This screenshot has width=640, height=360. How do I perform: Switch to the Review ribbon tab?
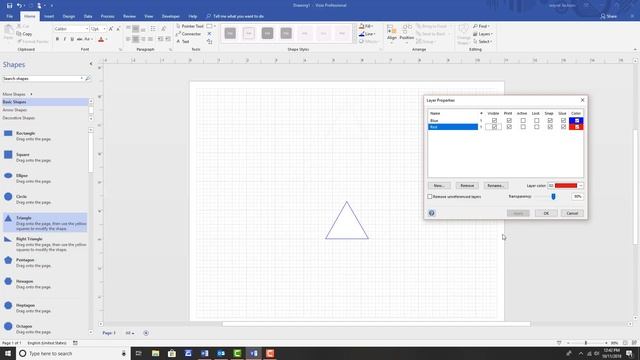(129, 16)
